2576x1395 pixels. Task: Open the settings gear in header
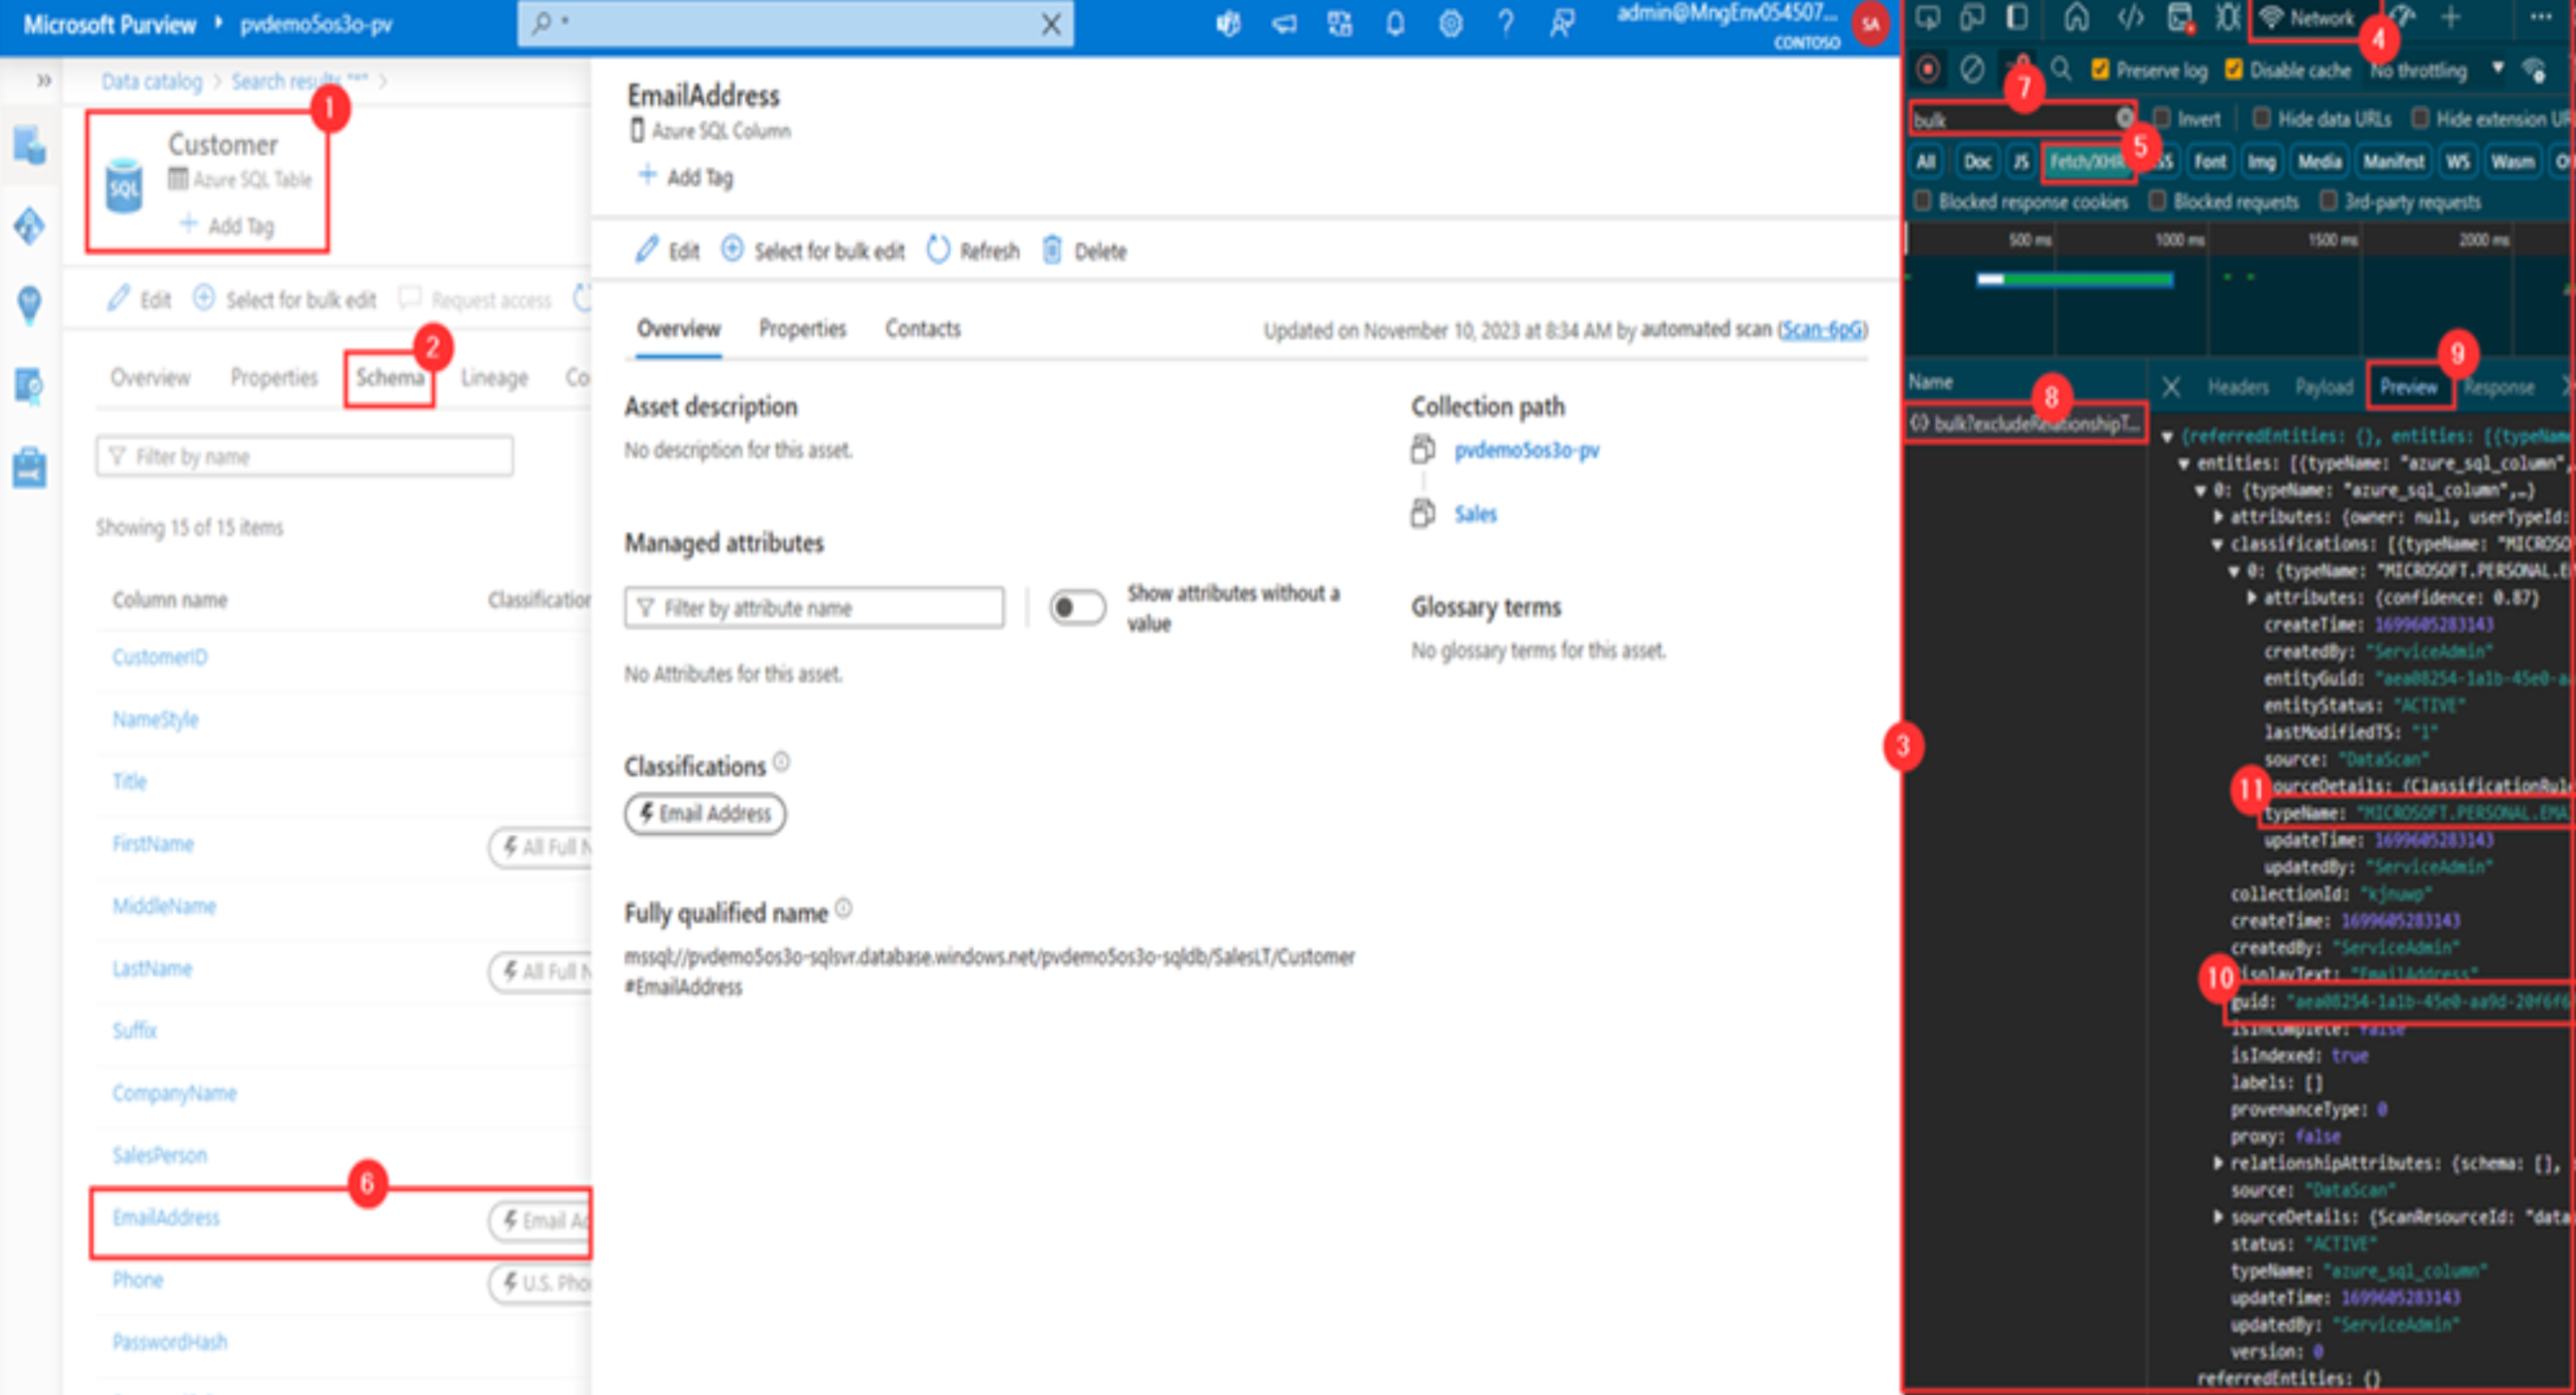click(x=1450, y=24)
